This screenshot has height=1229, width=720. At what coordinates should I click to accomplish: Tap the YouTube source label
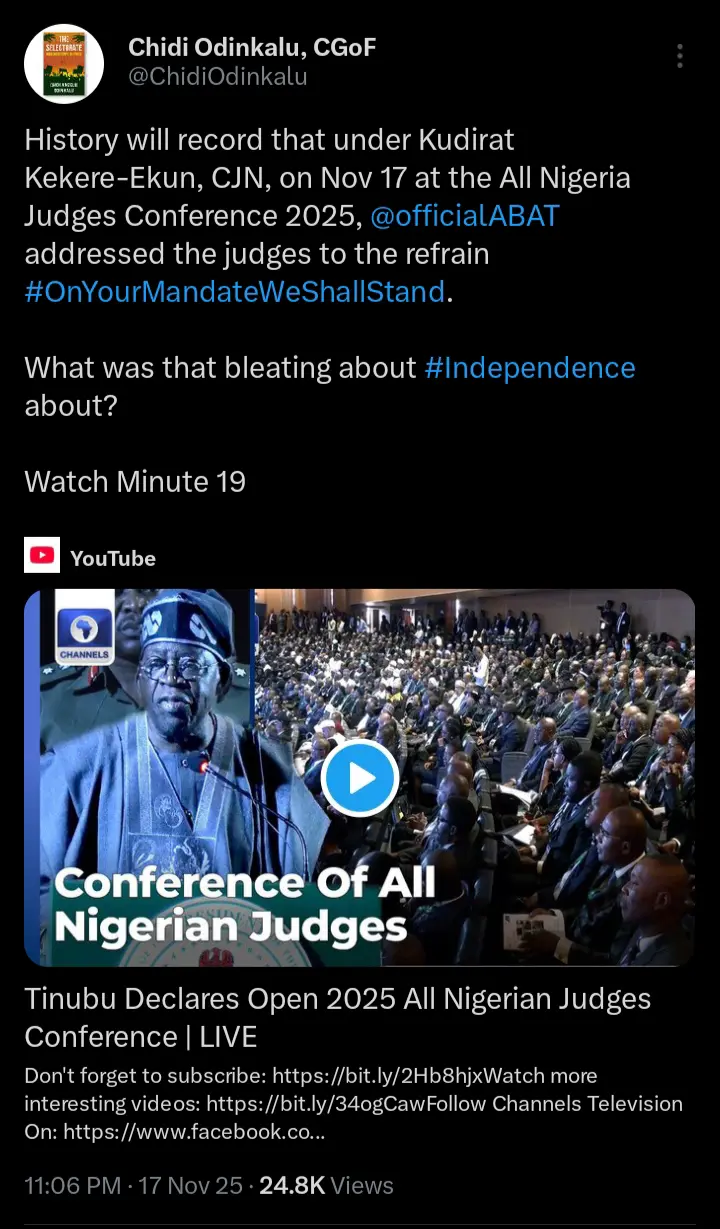(x=113, y=558)
